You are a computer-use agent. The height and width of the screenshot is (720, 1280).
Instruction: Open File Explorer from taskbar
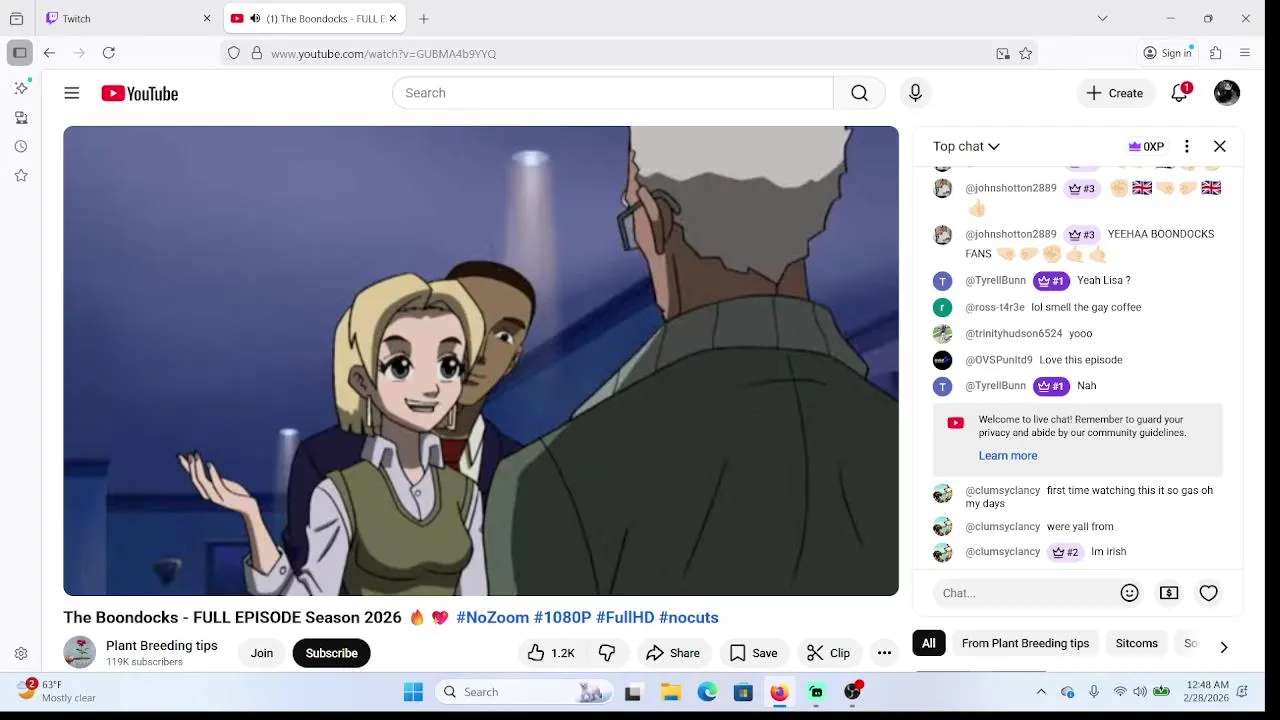coord(671,692)
